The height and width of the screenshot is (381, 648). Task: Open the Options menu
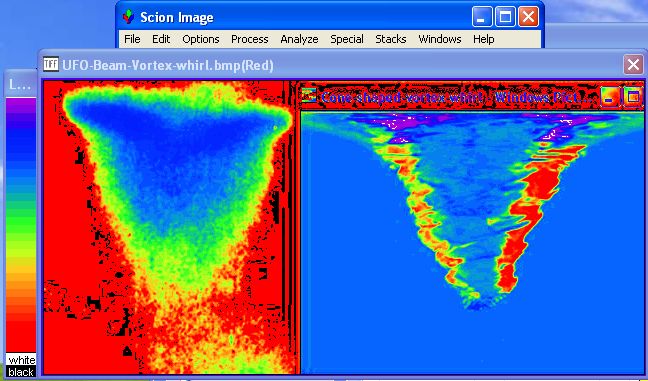point(200,39)
